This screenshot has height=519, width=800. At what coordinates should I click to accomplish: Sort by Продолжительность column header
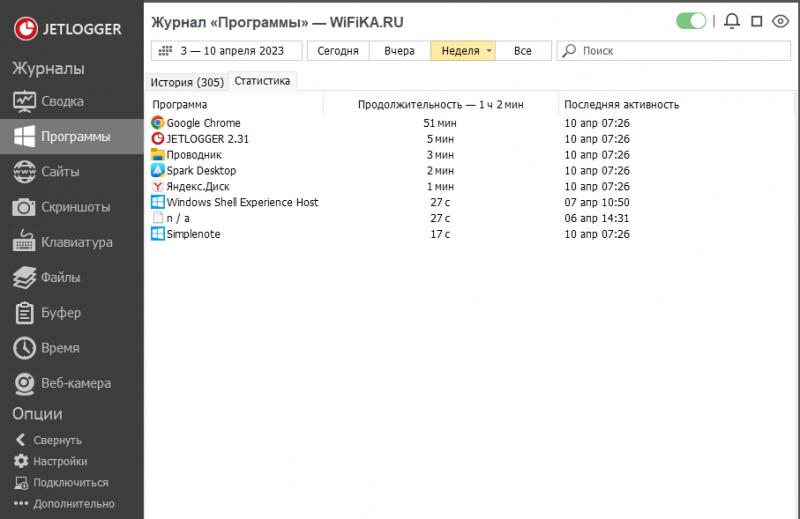440,104
